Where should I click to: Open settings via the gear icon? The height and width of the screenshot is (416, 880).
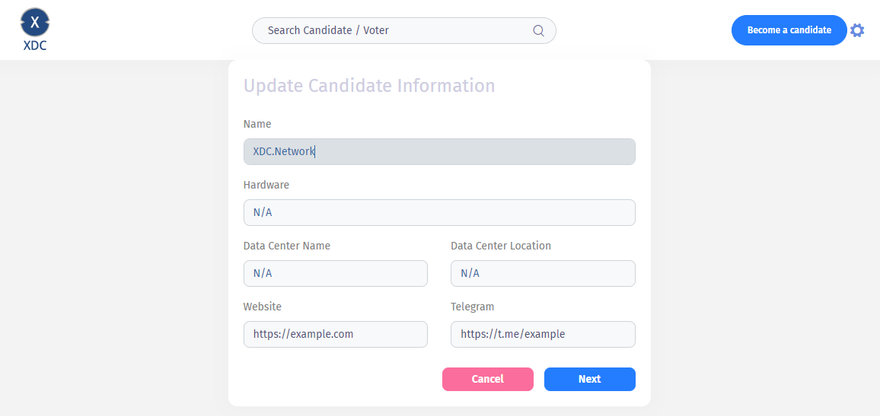point(857,30)
